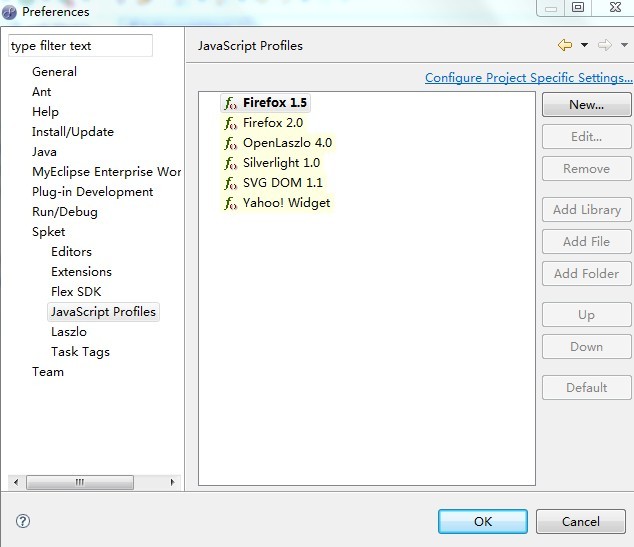
Task: Select Laszlo under Spket
Action: point(69,332)
